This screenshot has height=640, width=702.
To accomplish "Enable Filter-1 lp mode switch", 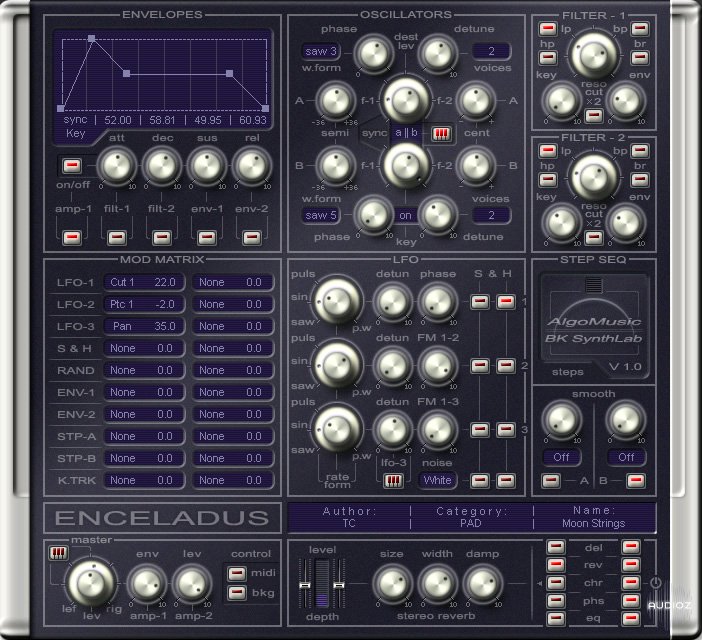I will click(548, 29).
